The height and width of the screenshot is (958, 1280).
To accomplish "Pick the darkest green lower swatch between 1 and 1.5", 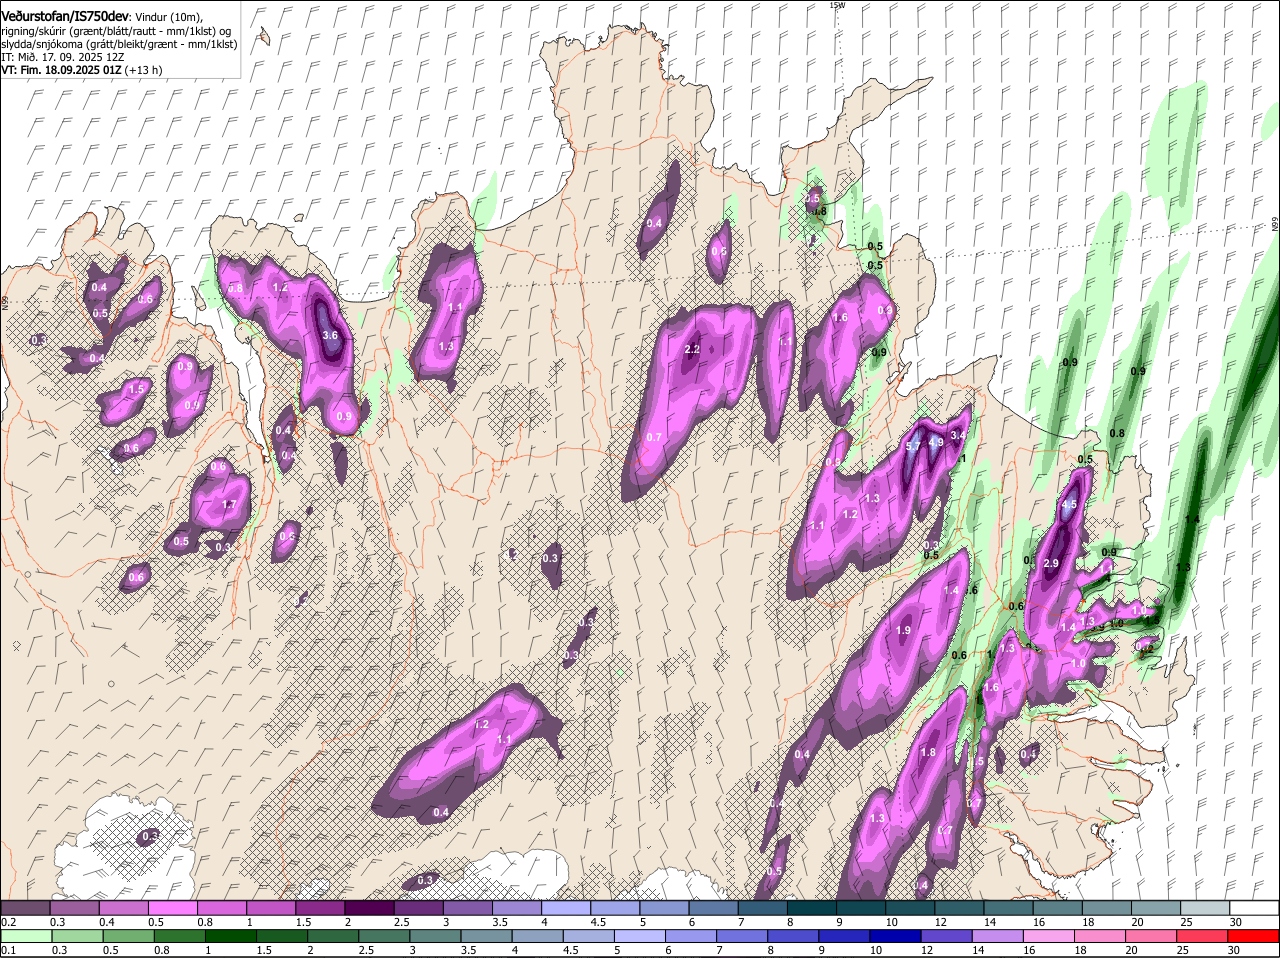I will point(232,936).
